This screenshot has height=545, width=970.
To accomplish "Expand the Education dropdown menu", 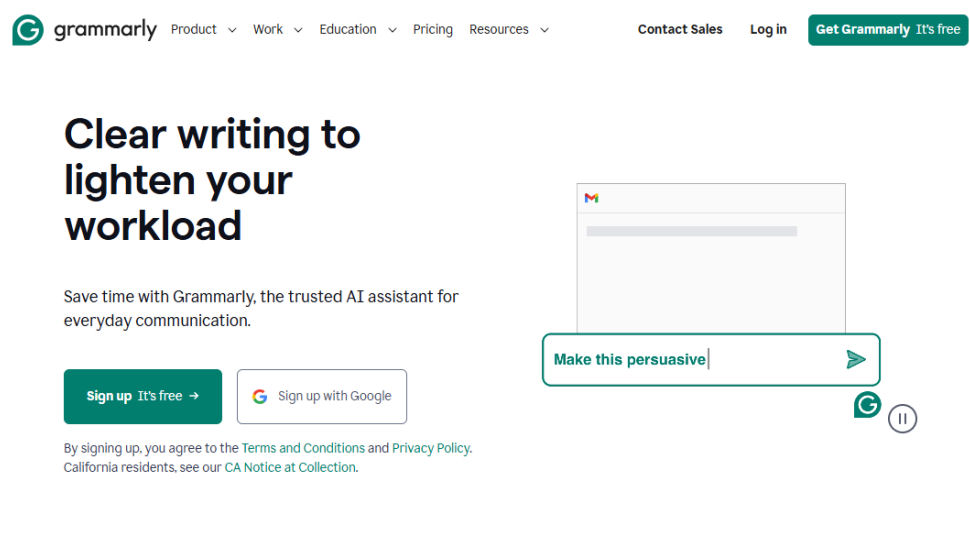I will pos(357,30).
